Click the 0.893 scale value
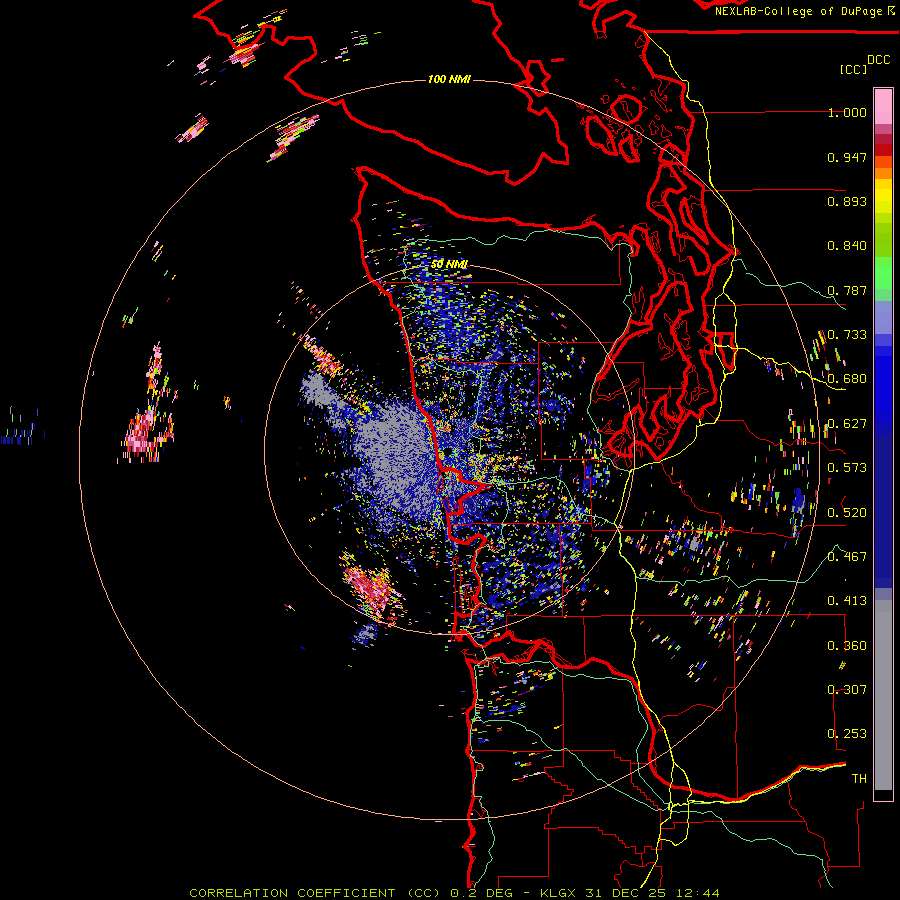 [847, 201]
